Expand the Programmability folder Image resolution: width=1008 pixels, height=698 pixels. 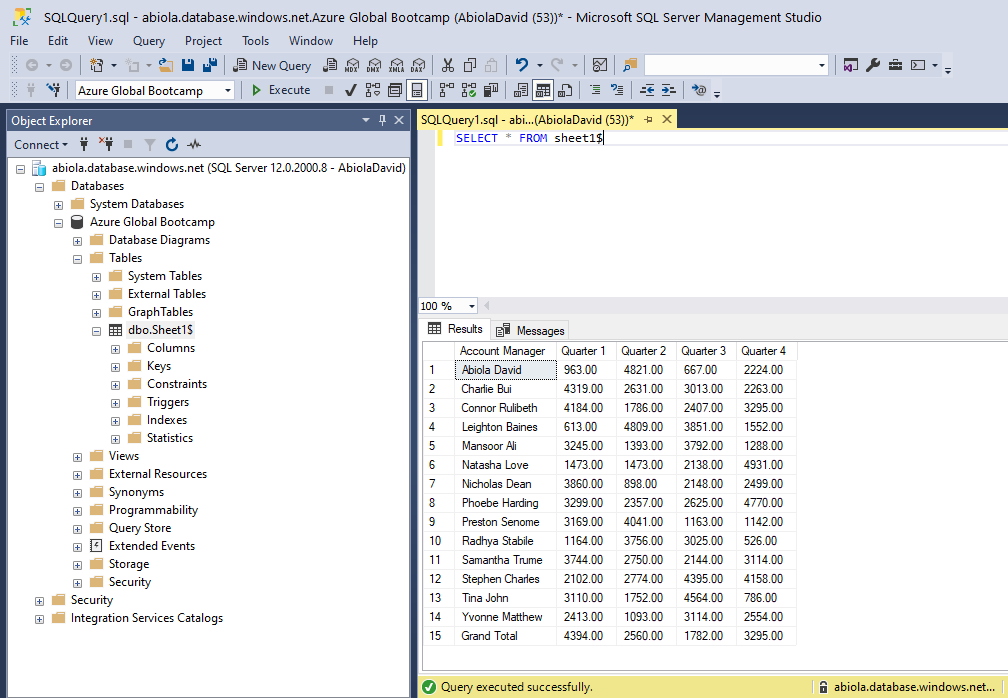[x=77, y=511]
